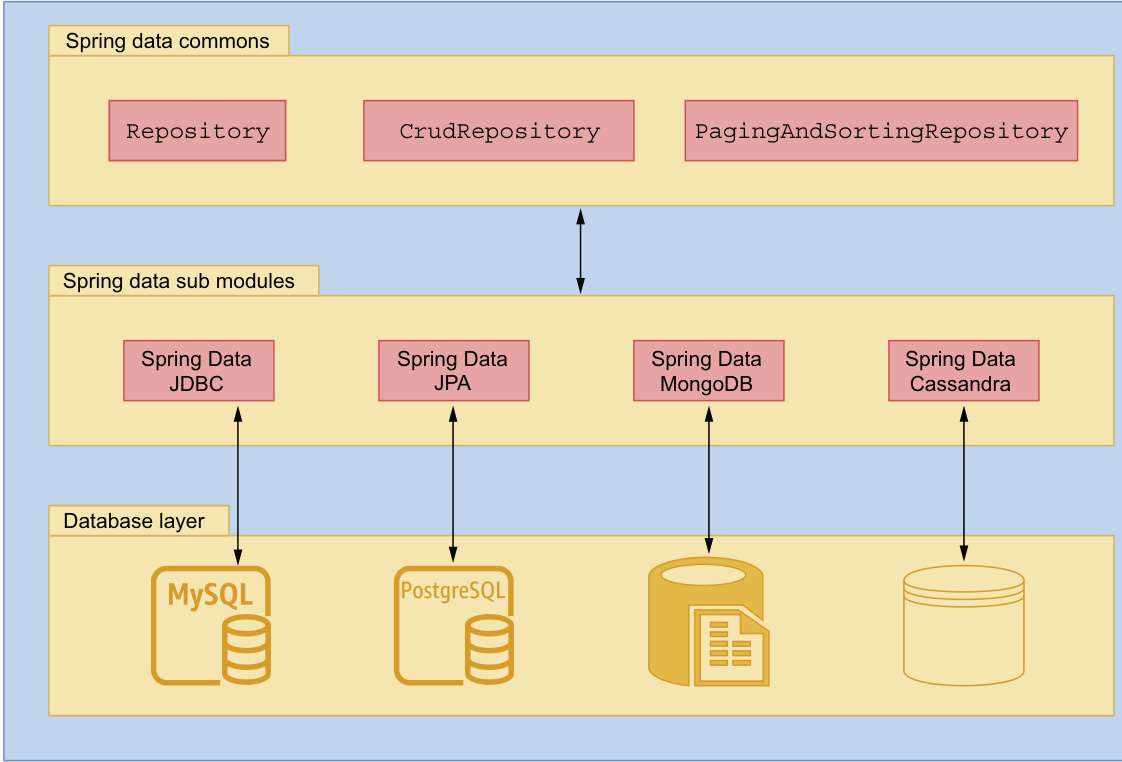This screenshot has height=762, width=1122.
Task: Select the arrow linking JDBC to MySQL
Action: pos(238,482)
